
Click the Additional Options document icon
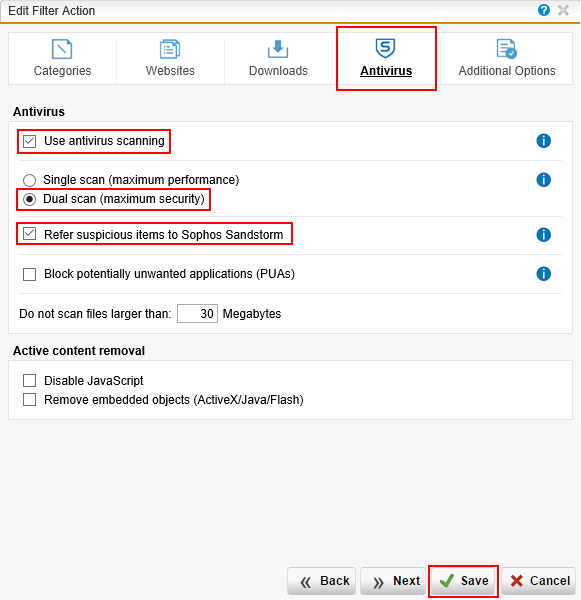coord(507,49)
